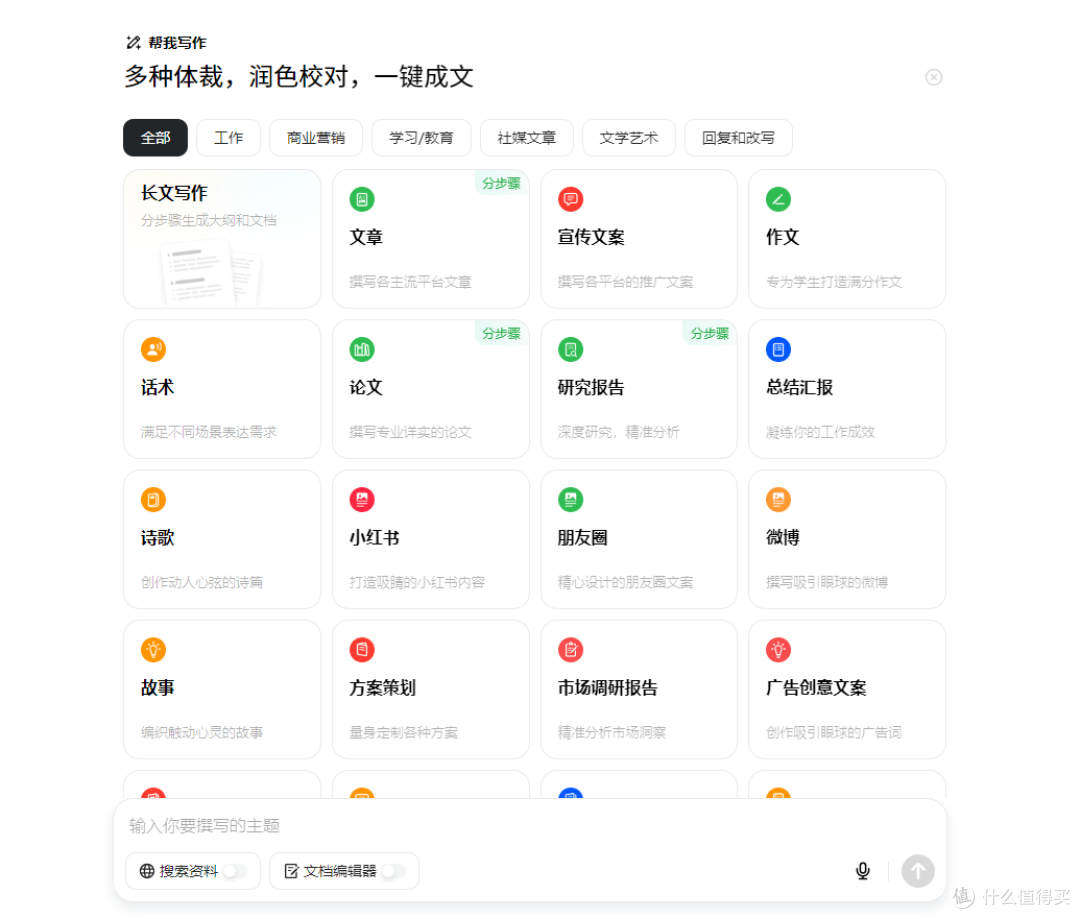This screenshot has height=919, width=1080.
Task: Toggle the 文档编辑器 switch
Action: tap(393, 871)
